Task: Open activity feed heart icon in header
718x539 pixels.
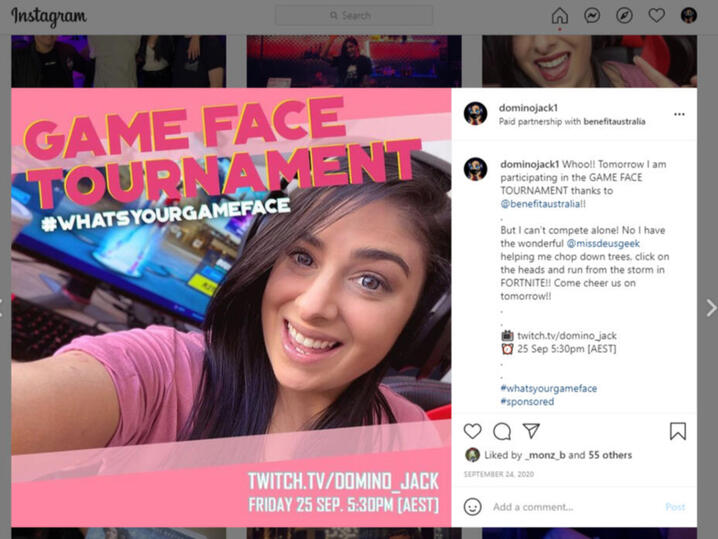Action: point(657,16)
